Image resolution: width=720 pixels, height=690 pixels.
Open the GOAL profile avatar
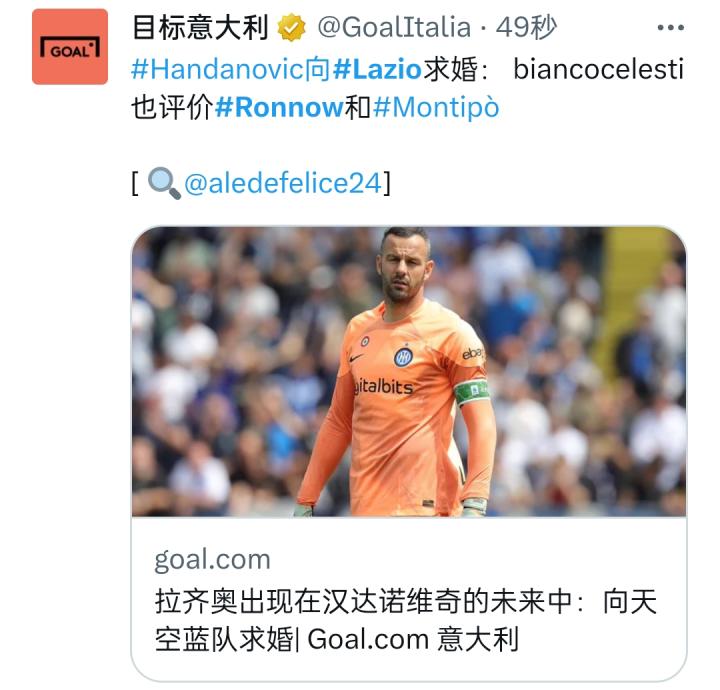point(70,47)
